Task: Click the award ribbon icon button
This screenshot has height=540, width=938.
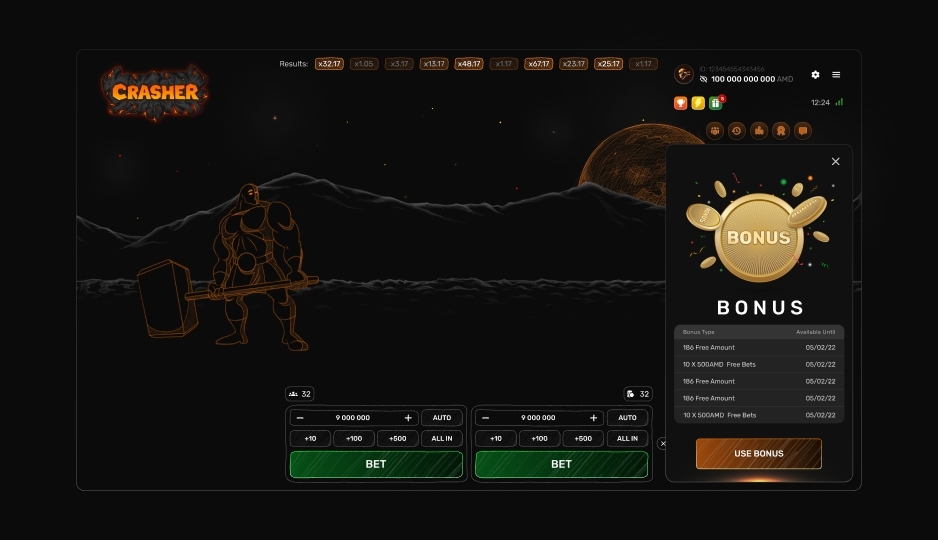Action: click(780, 130)
